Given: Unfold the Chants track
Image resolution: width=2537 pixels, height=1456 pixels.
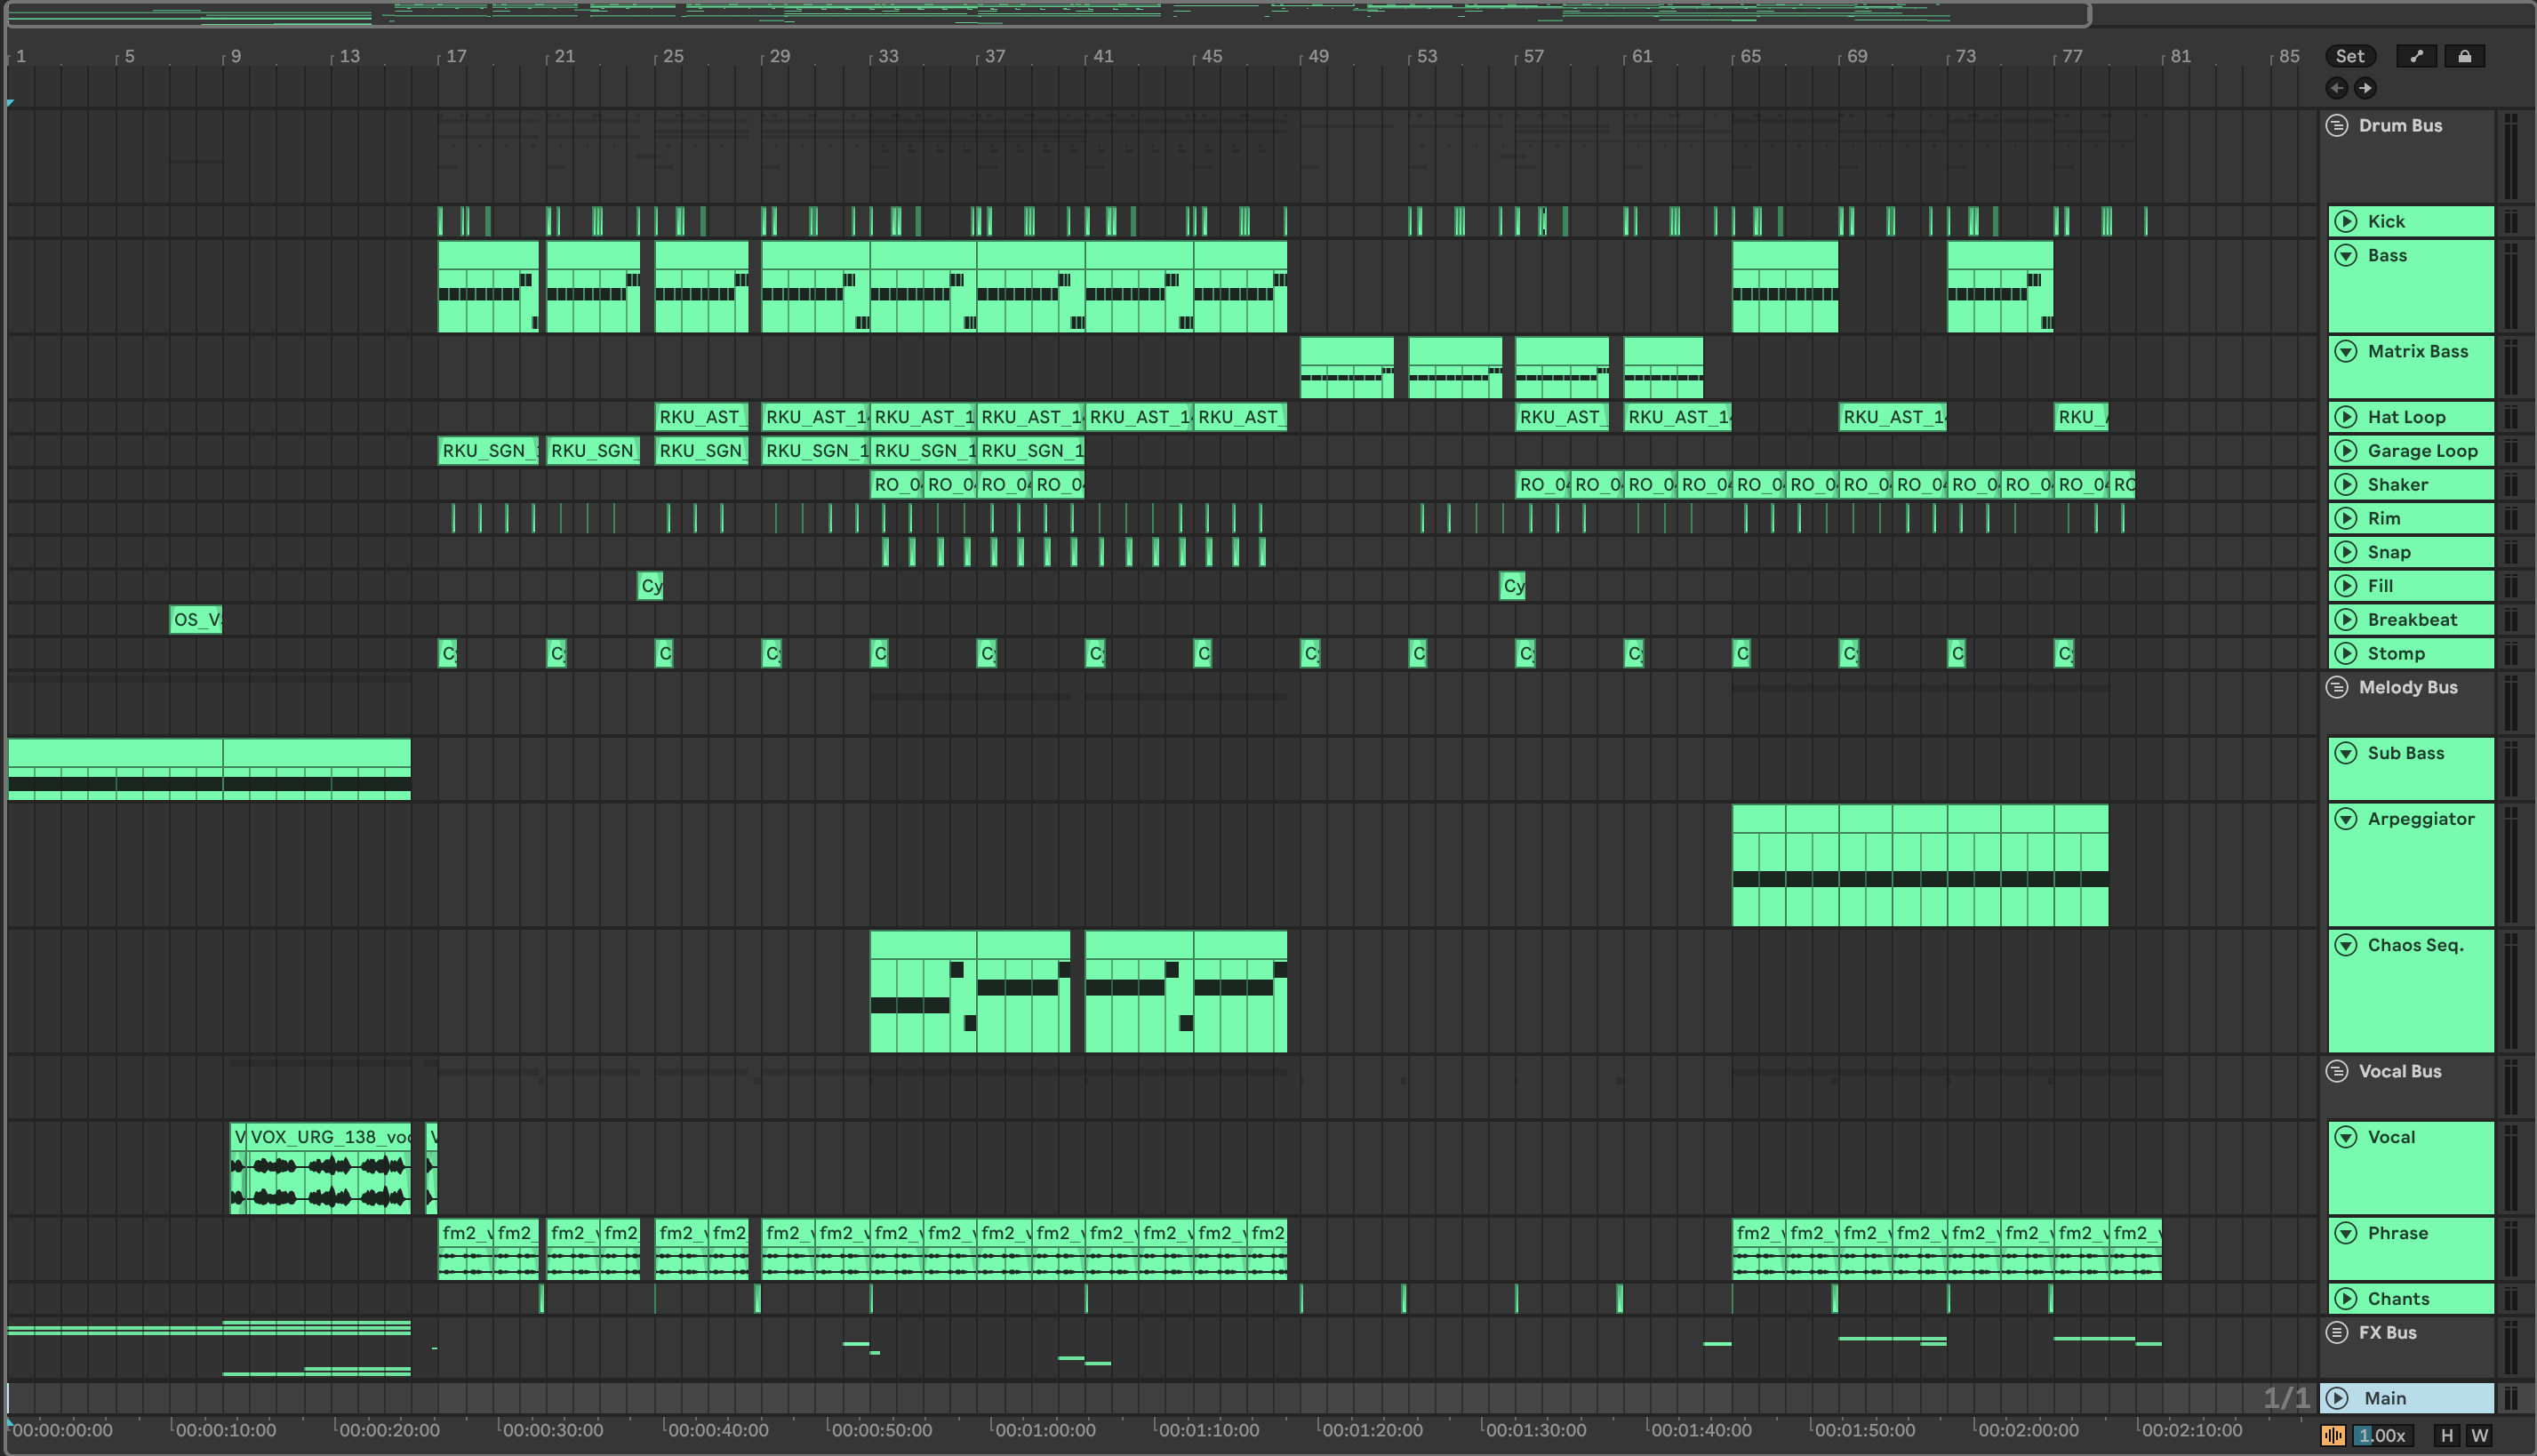Looking at the screenshot, I should coord(2345,1299).
